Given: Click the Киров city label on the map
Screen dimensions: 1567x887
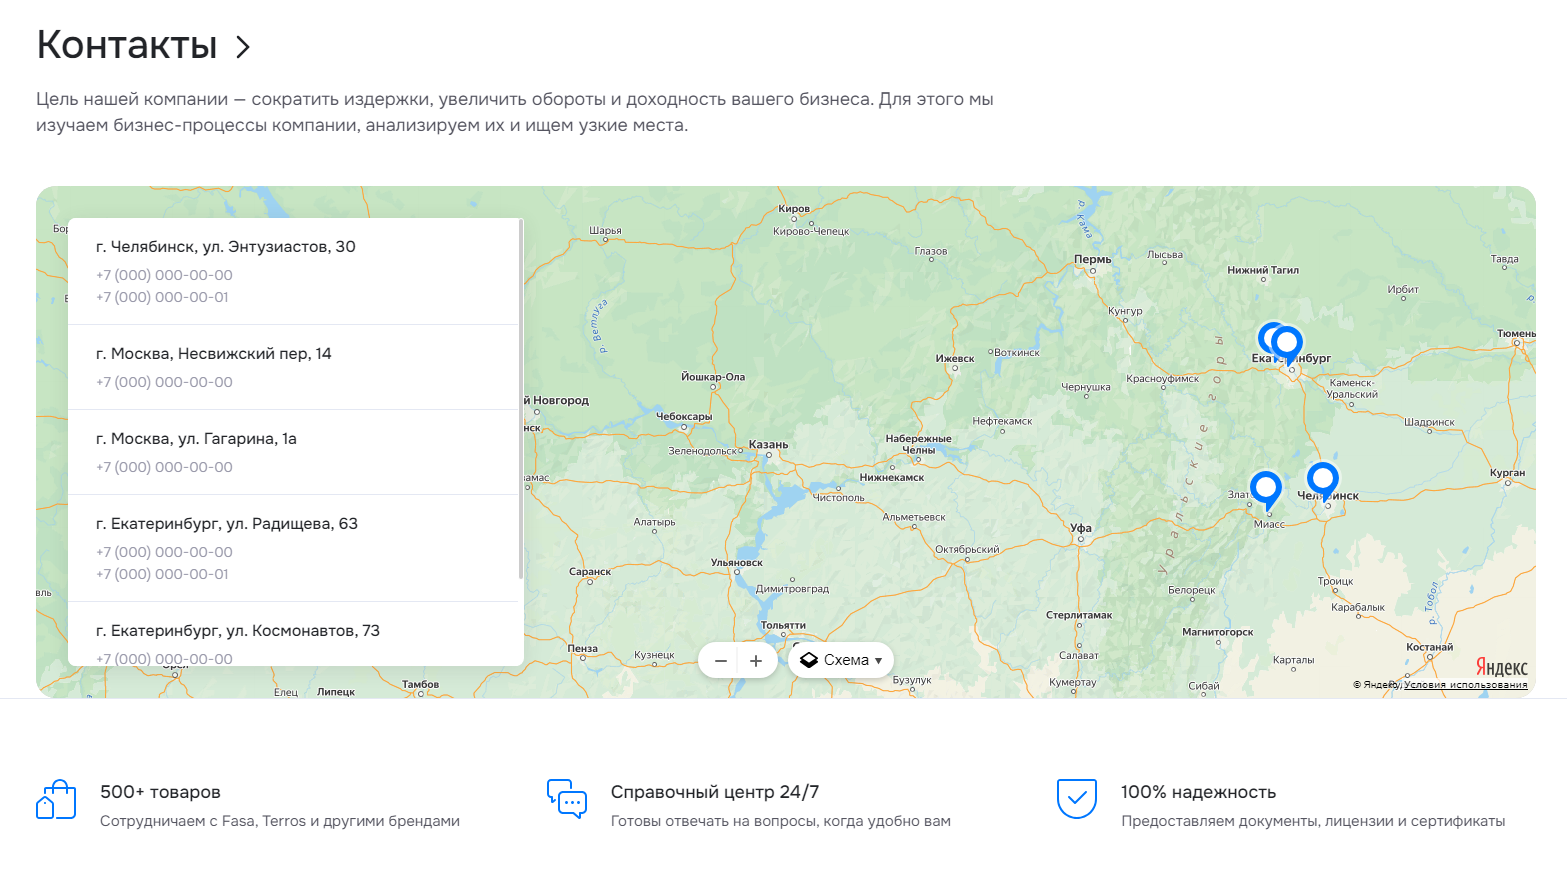Looking at the screenshot, I should (794, 209).
